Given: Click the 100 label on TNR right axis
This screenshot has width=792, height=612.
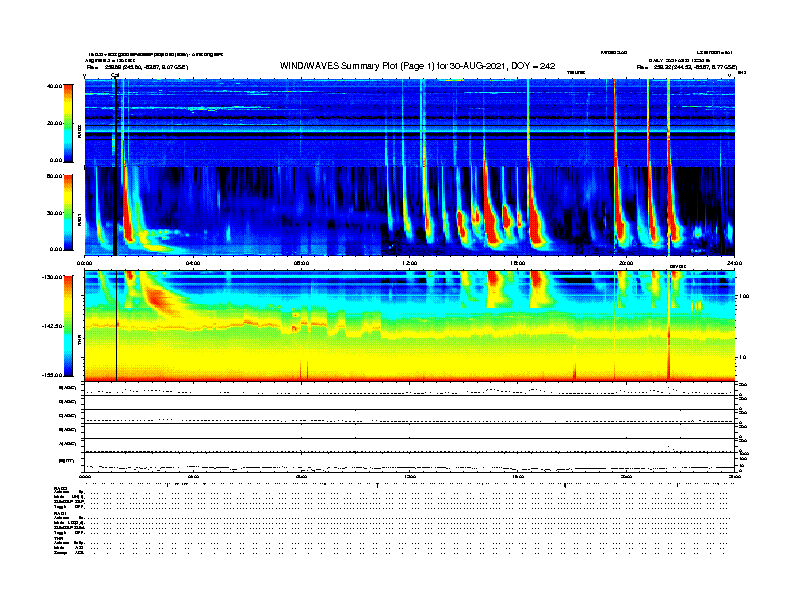Looking at the screenshot, I should 744,296.
